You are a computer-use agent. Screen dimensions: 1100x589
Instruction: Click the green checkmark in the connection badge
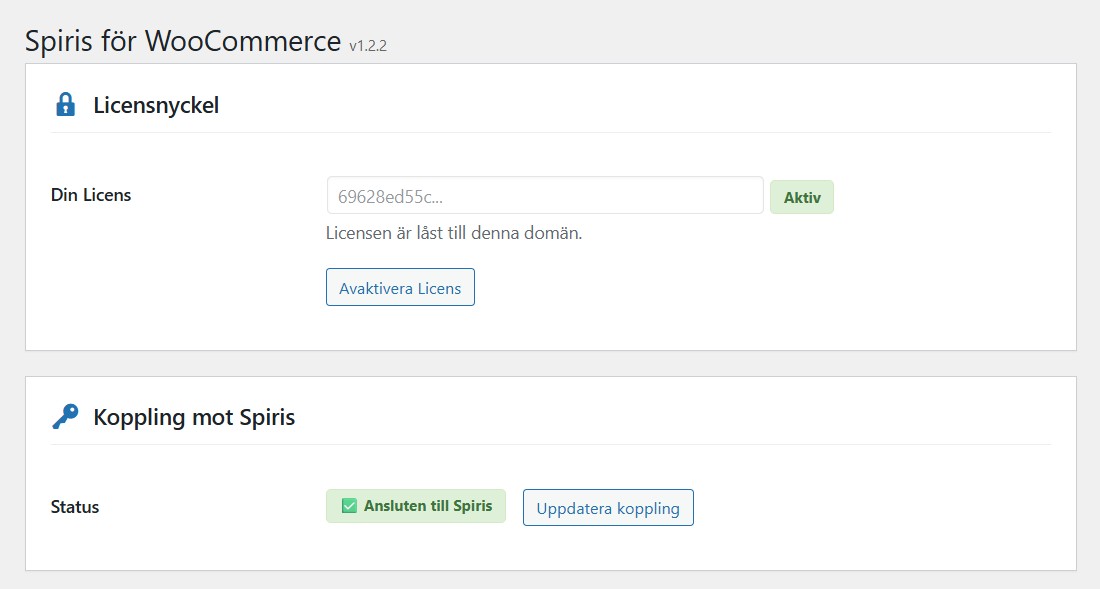click(349, 506)
